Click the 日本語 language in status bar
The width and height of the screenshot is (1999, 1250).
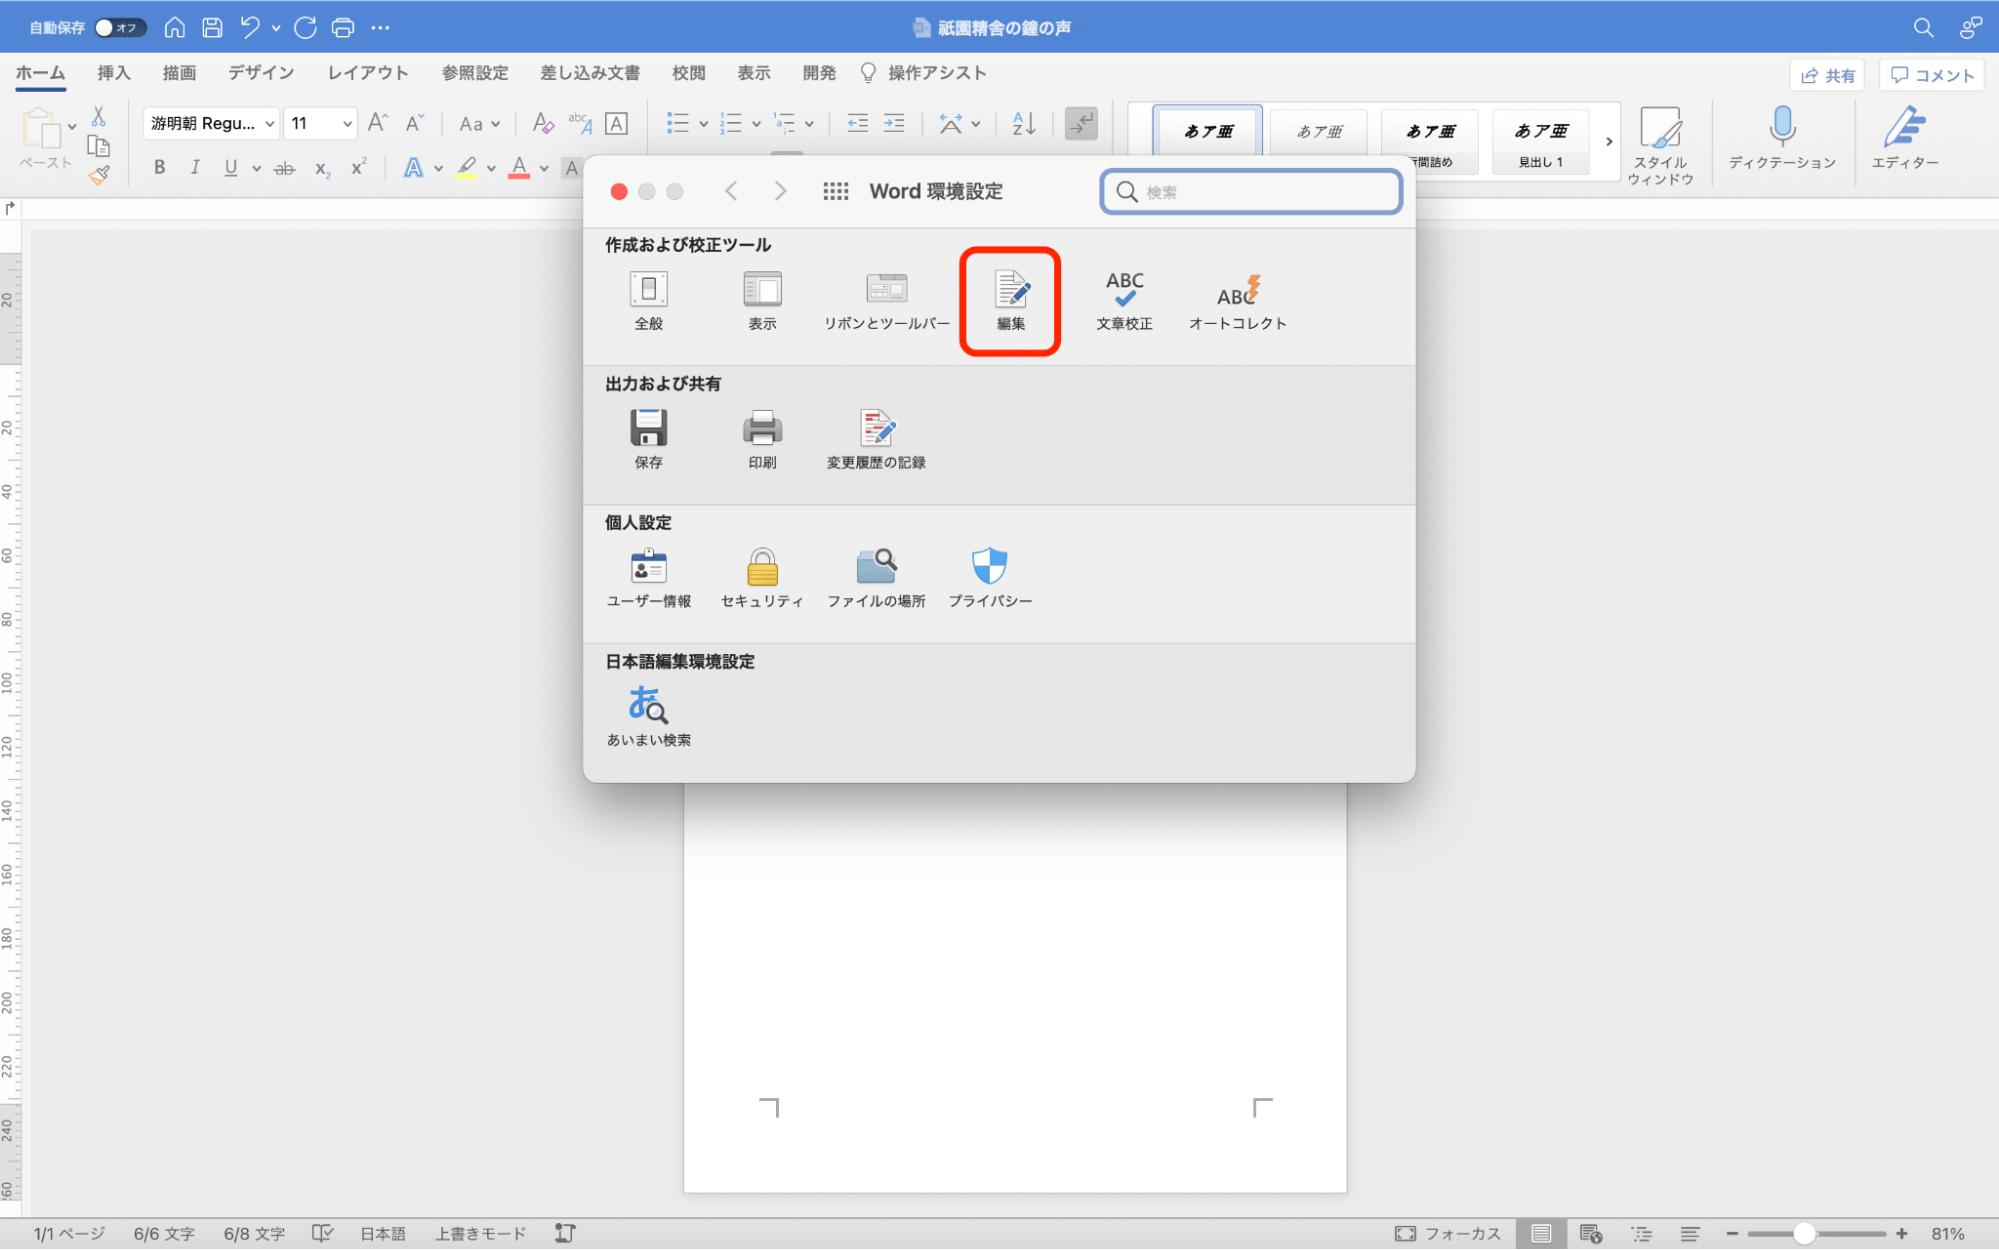point(383,1234)
